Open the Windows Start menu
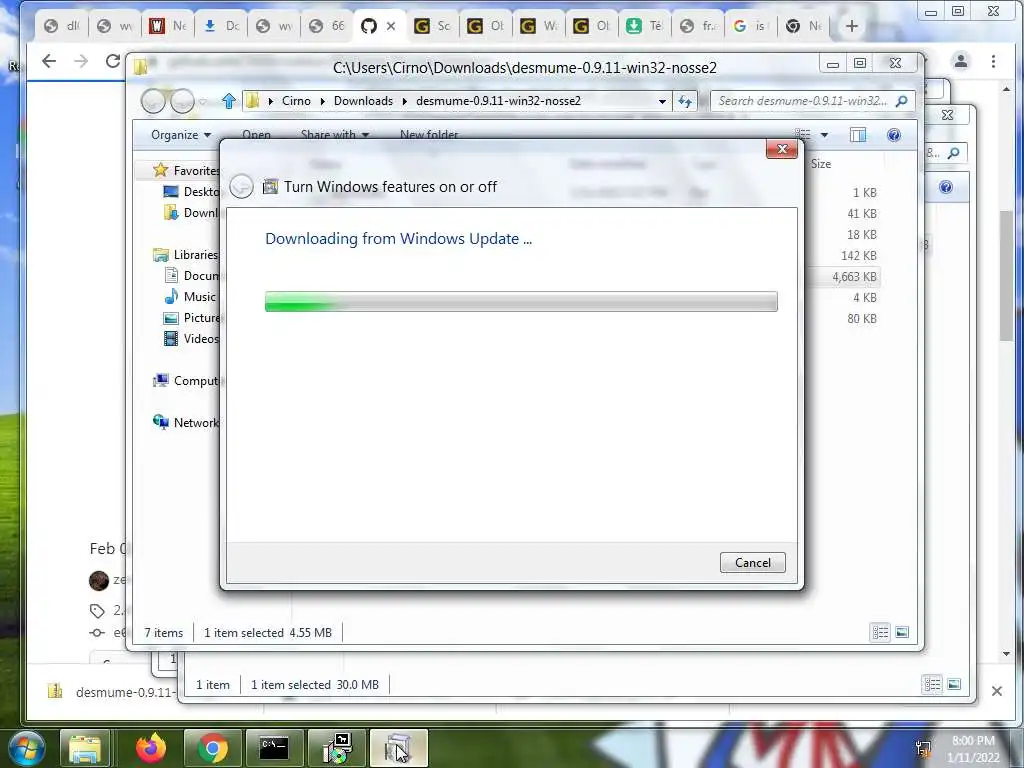1024x768 pixels. tap(26, 748)
